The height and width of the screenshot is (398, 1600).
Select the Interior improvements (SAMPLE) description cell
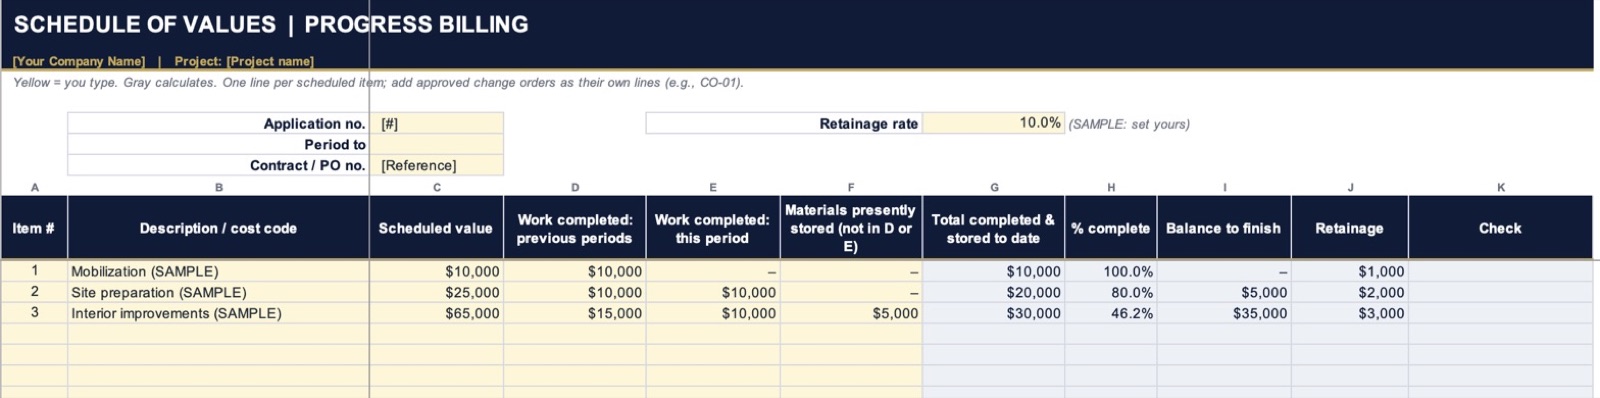(218, 313)
